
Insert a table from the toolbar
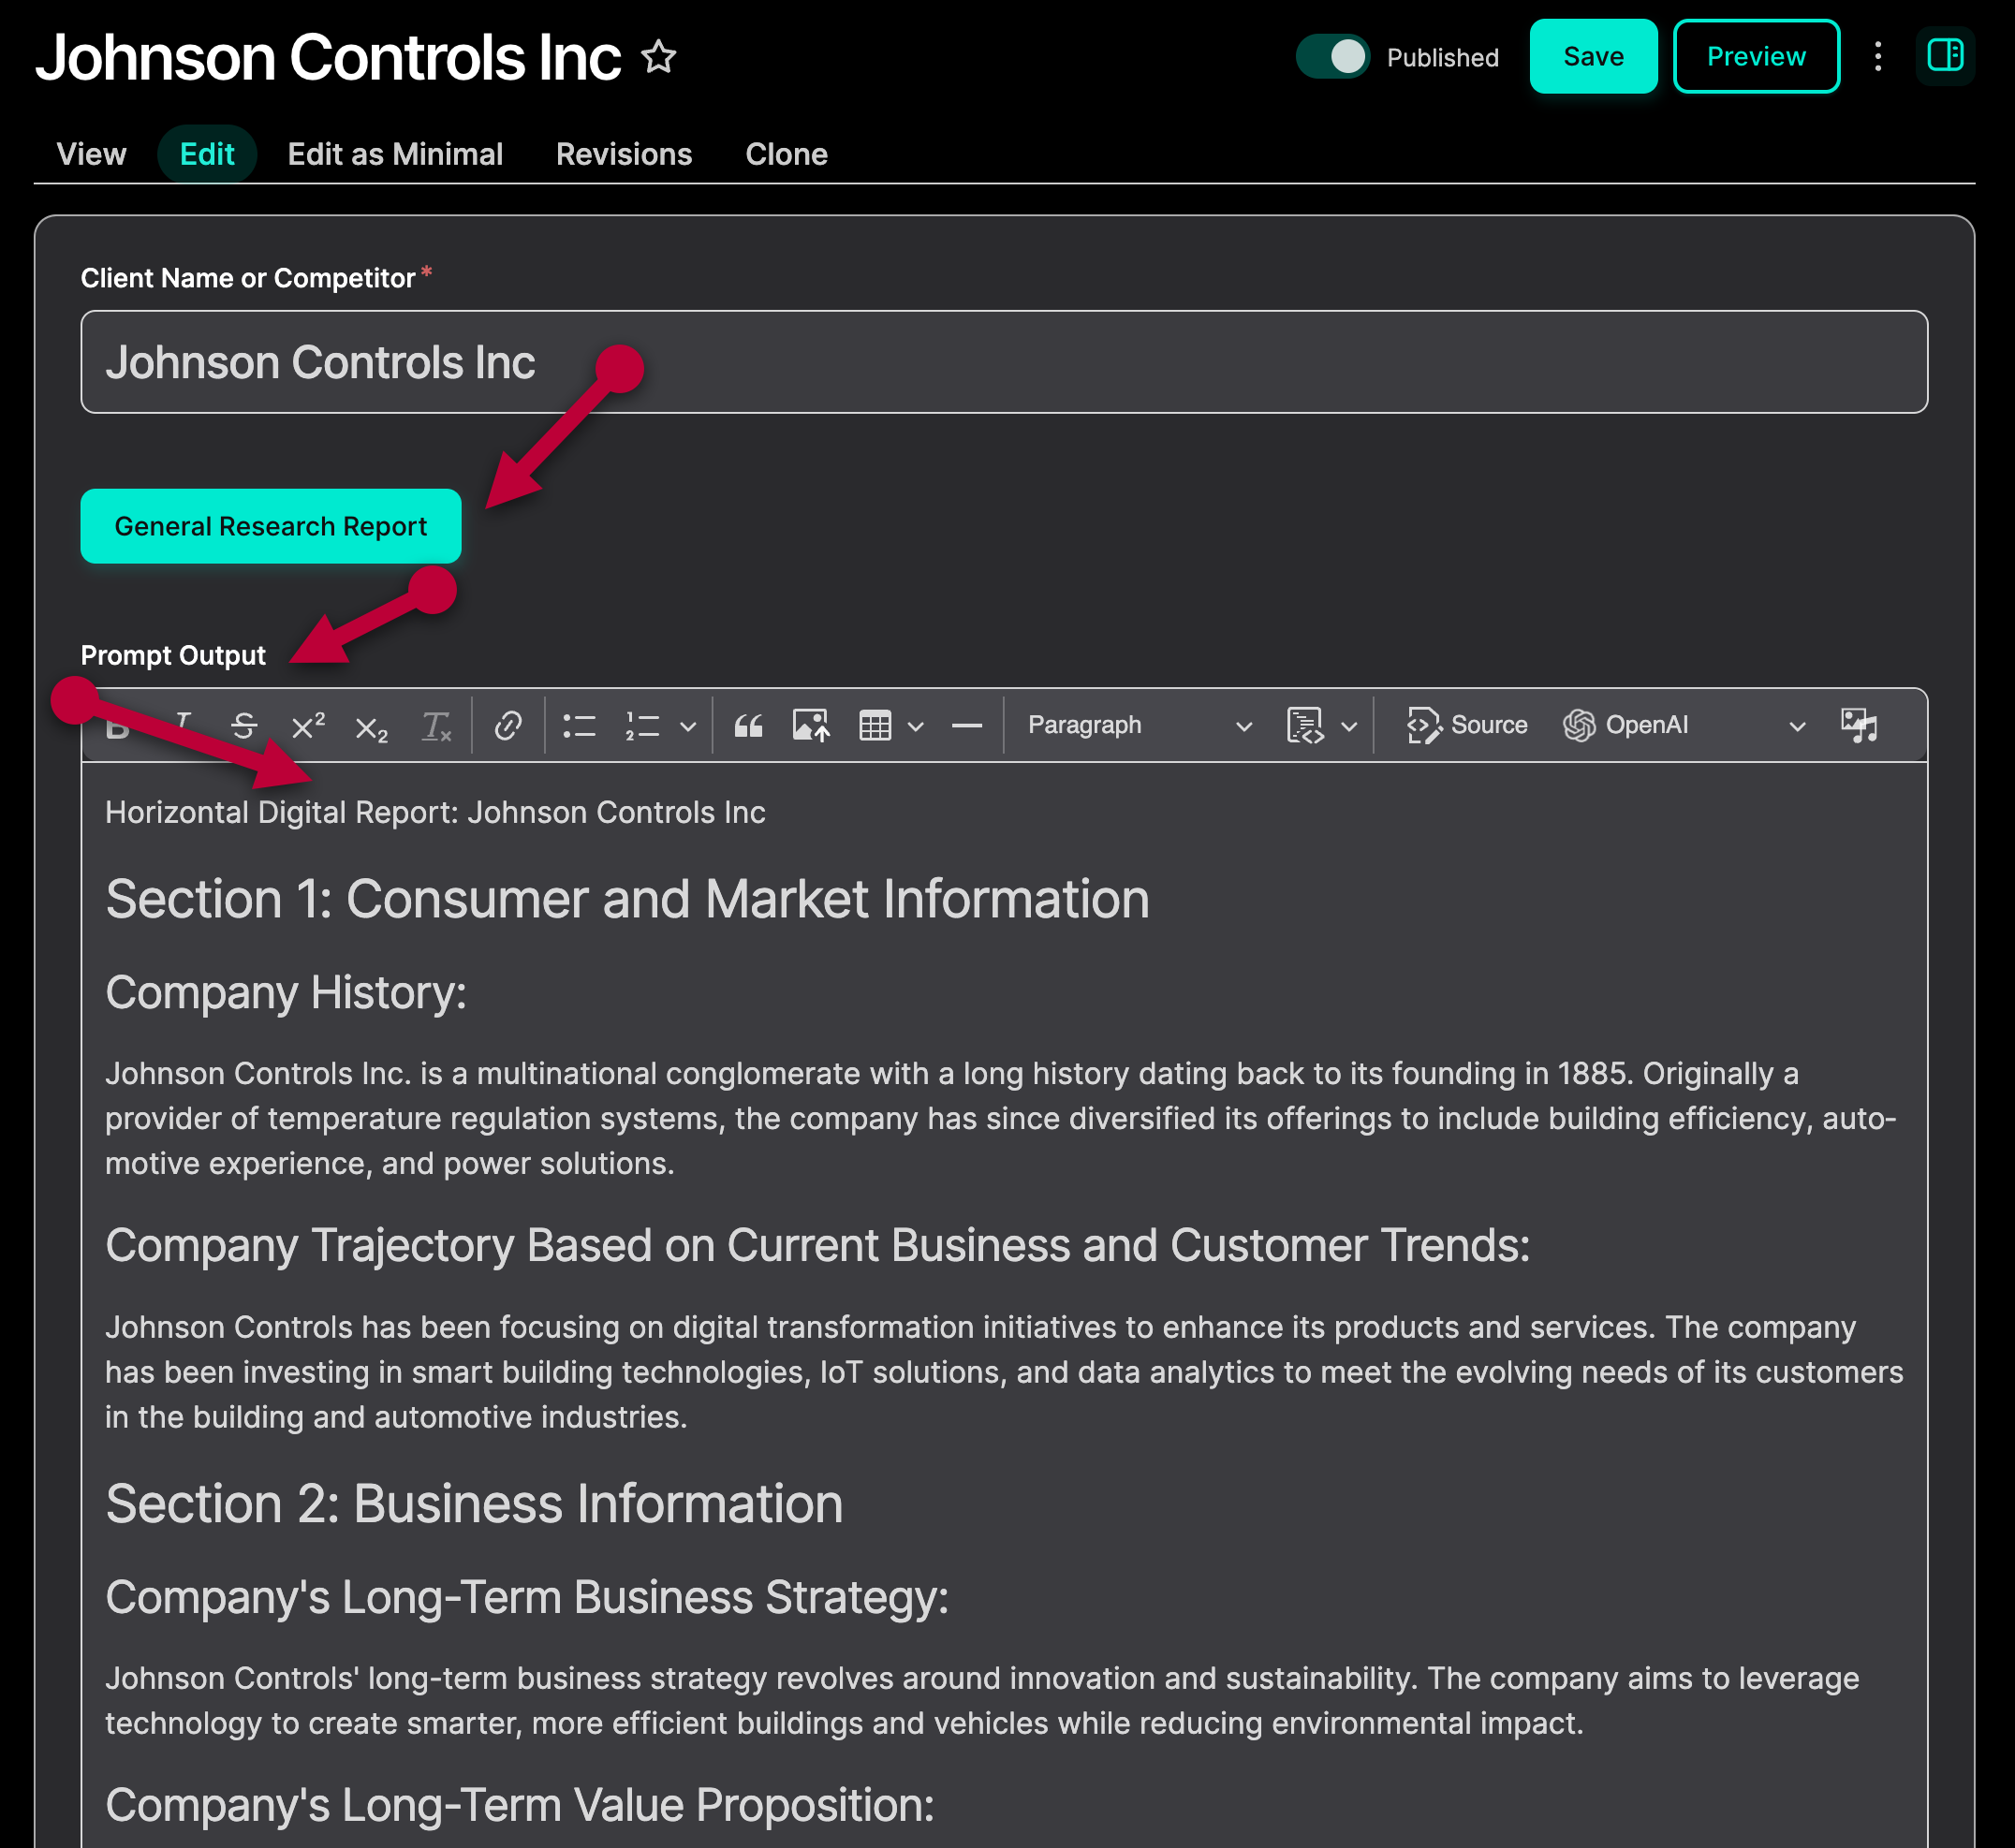pos(875,725)
